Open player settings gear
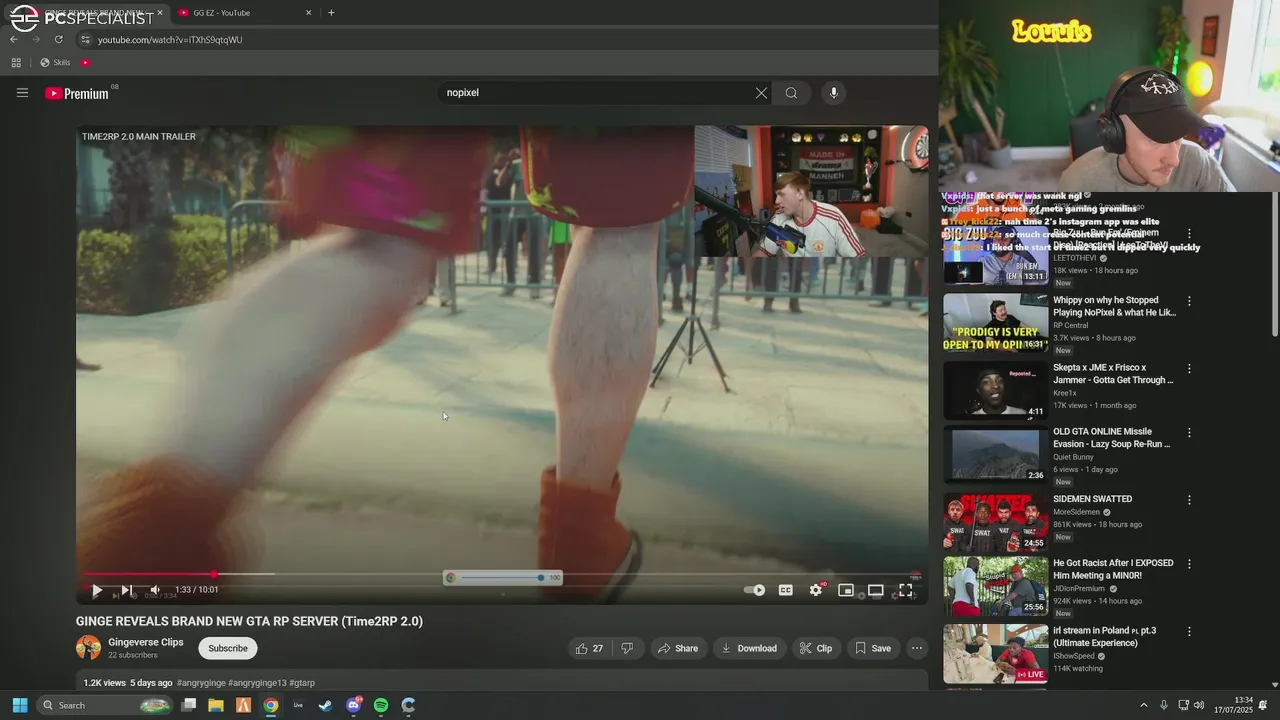The width and height of the screenshot is (1280, 720). pos(816,591)
